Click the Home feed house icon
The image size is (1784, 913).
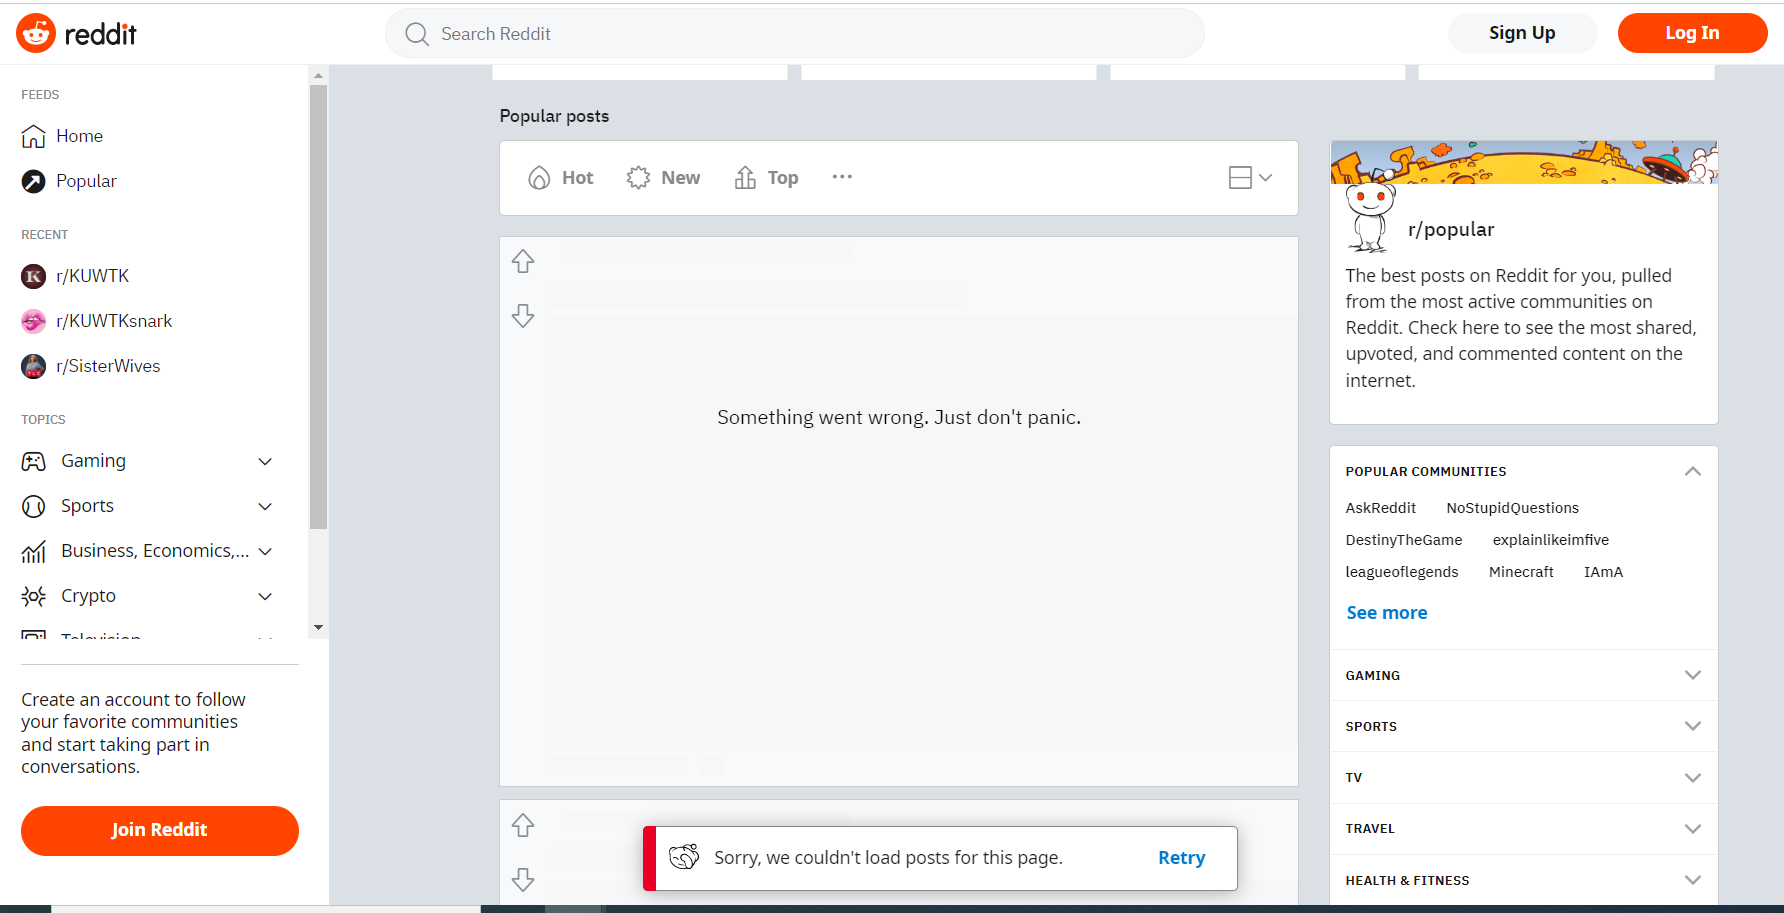click(x=34, y=136)
